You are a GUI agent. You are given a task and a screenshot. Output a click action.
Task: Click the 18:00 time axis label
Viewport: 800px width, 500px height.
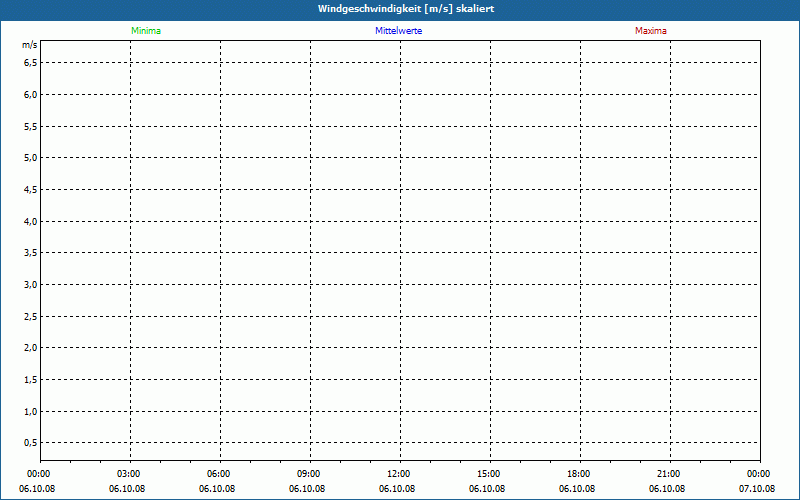click(579, 474)
